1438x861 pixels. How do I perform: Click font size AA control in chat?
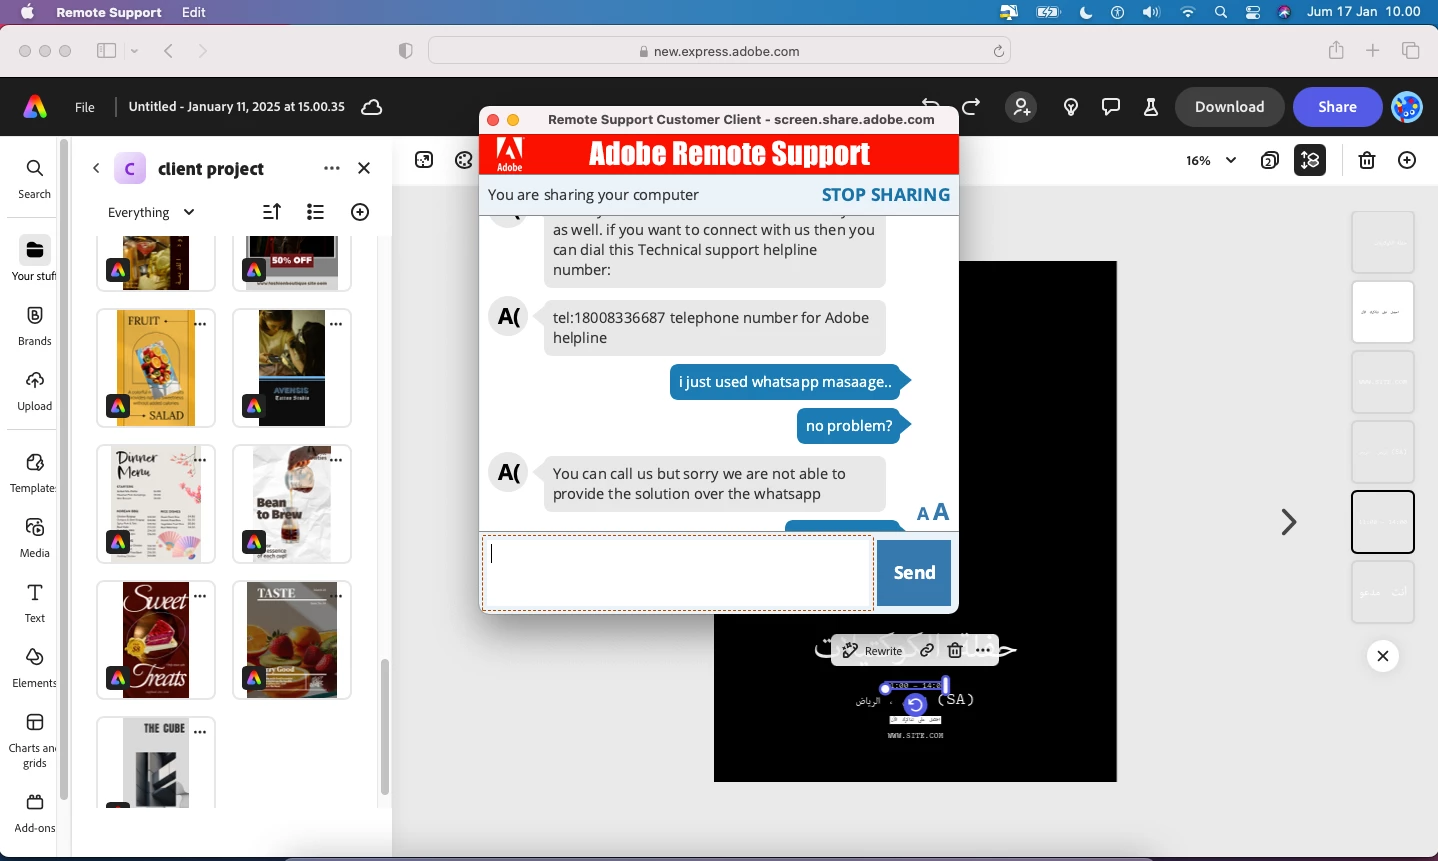(933, 513)
